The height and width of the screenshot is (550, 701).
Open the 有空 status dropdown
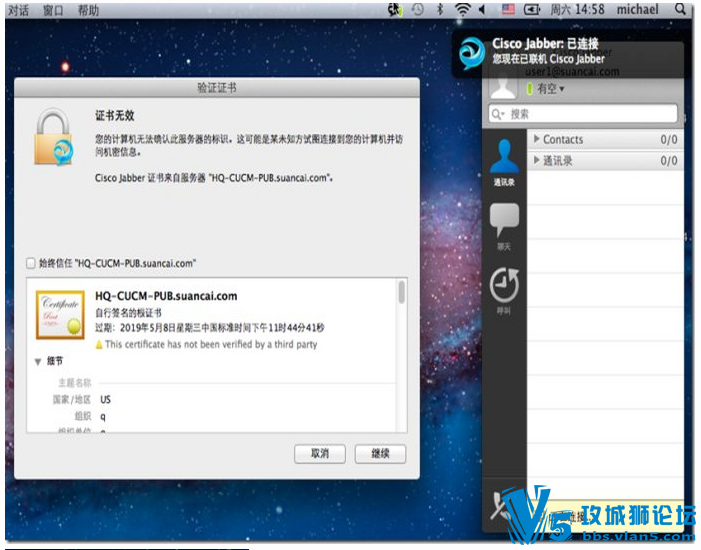550,89
